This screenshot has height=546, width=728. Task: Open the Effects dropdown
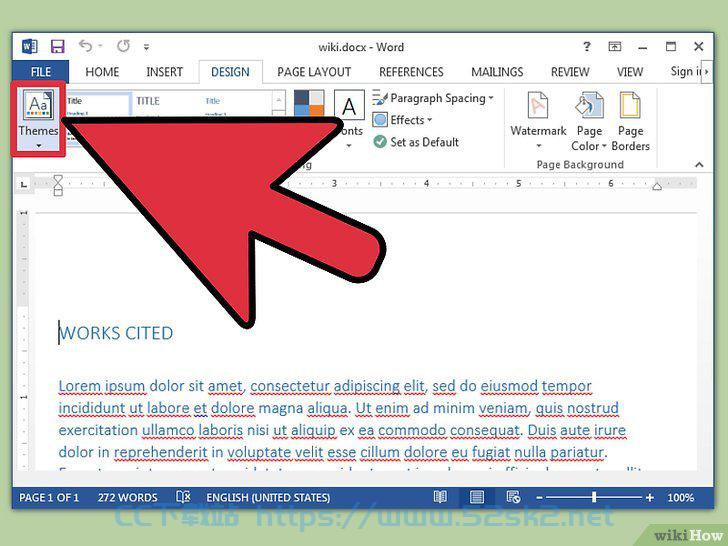(402, 120)
